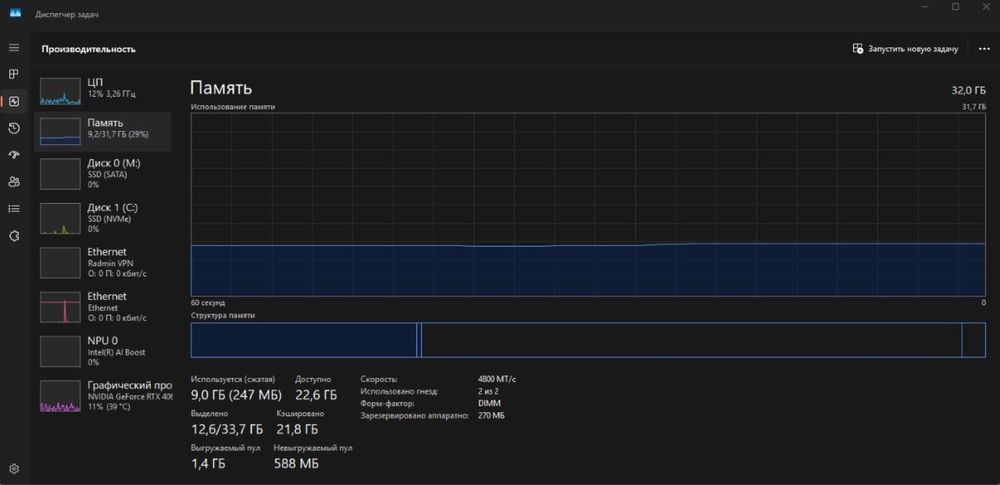Image resolution: width=1000 pixels, height=485 pixels.
Task: Open the Processes page from sidebar
Action: 14,74
